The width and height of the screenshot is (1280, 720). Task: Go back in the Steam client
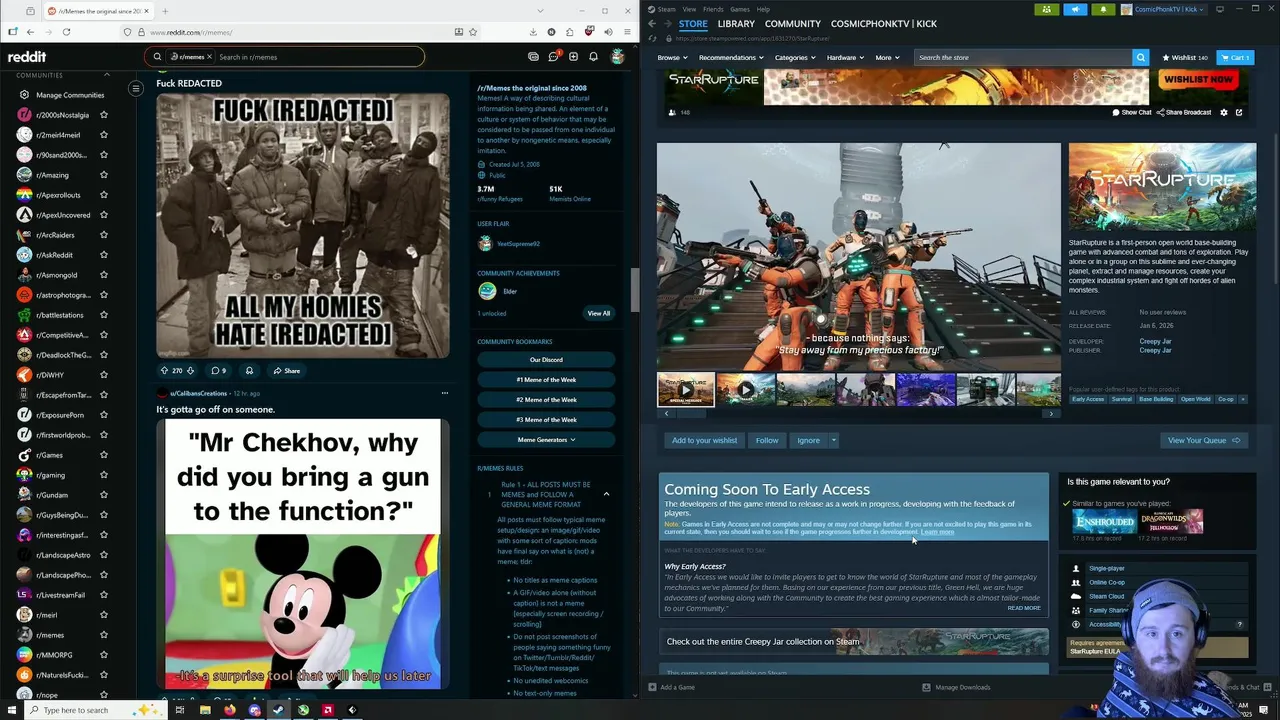(x=652, y=24)
